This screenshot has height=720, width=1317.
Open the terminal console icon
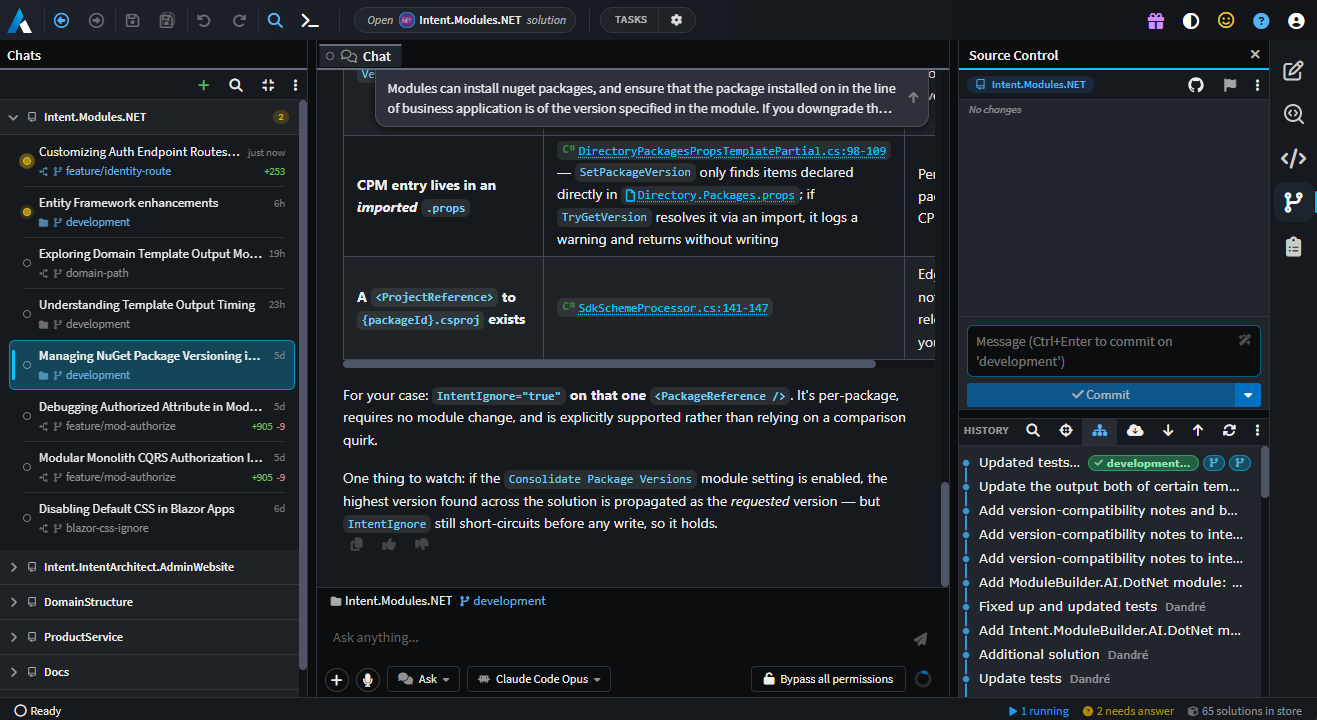310,20
